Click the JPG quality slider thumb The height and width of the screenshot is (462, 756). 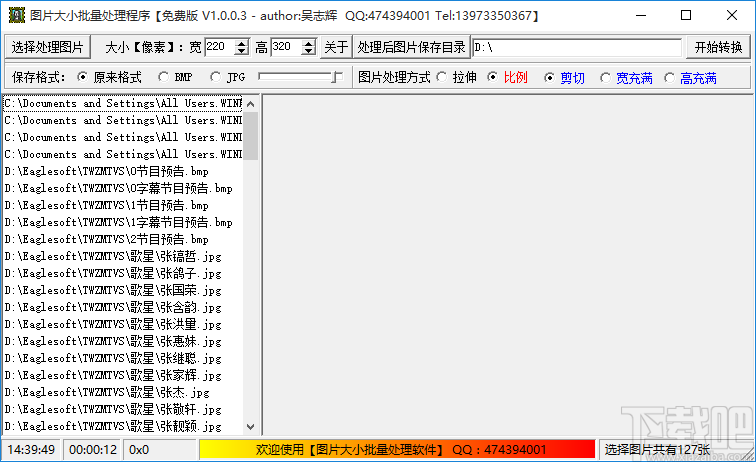pyautogui.click(x=337, y=77)
